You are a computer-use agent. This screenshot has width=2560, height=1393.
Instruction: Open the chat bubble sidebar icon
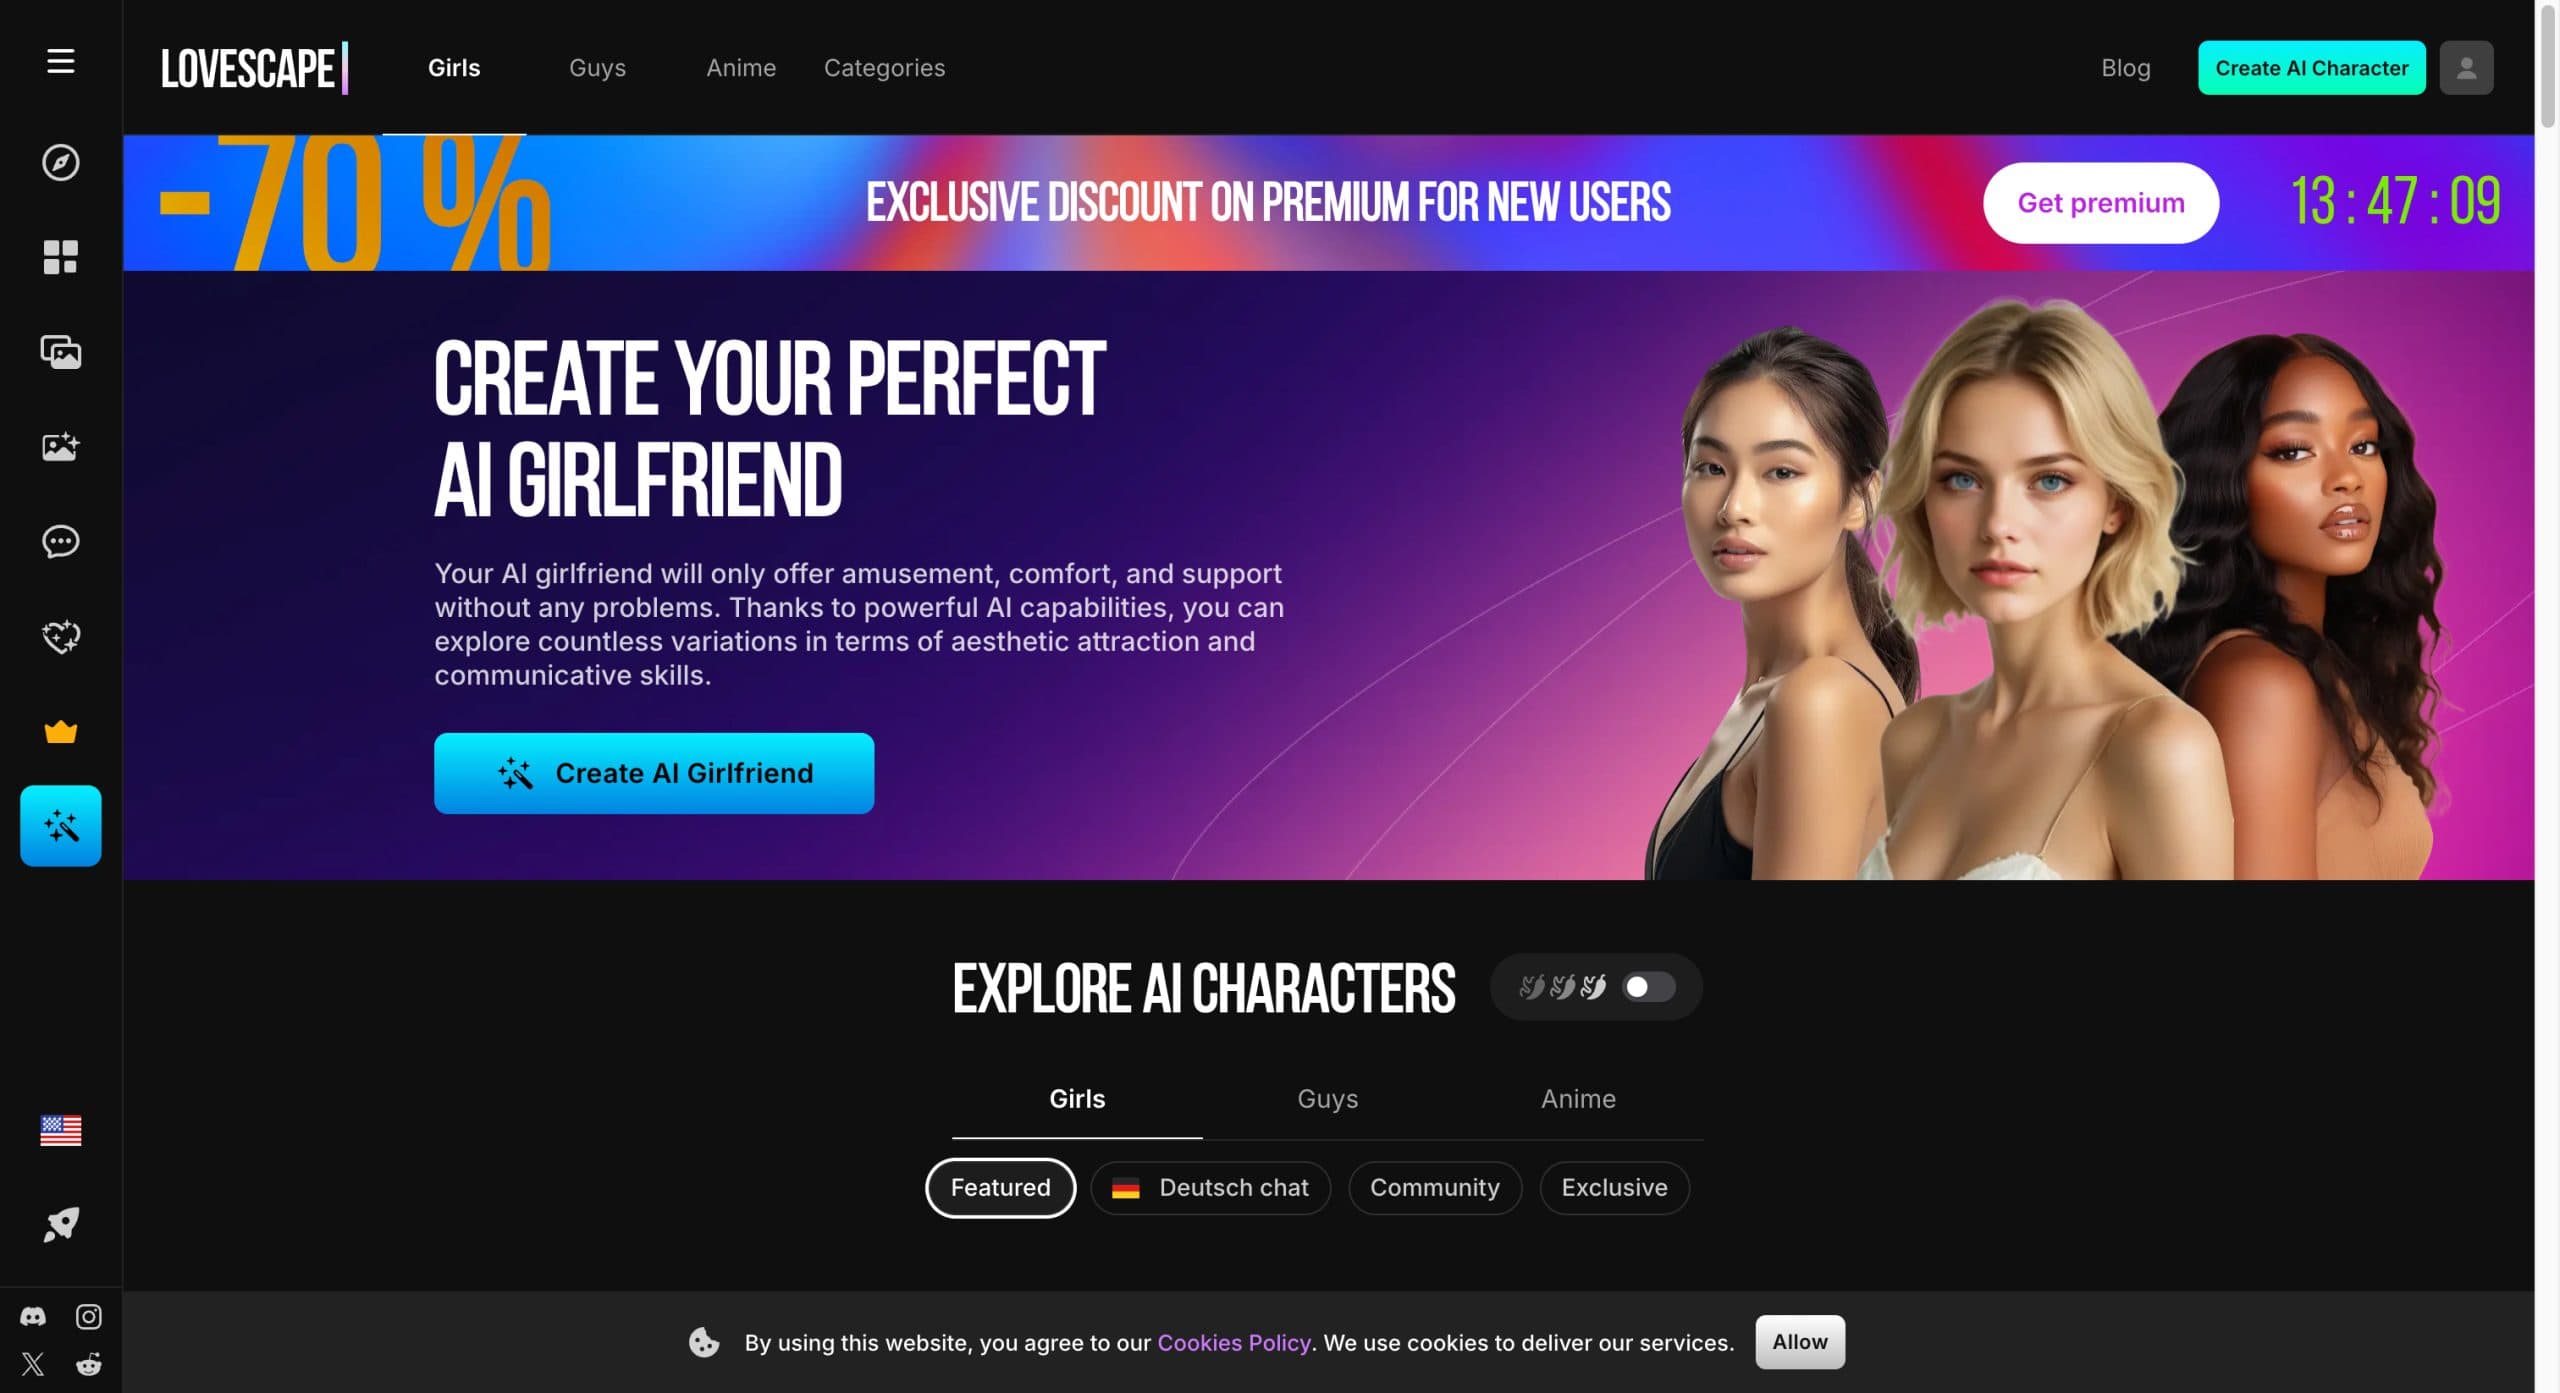click(x=60, y=541)
